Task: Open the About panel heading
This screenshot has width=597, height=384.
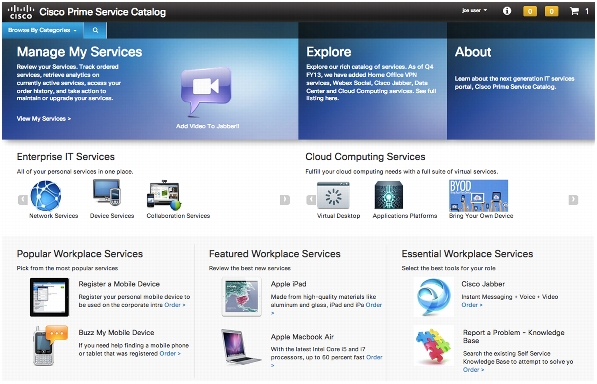Action: coord(473,52)
